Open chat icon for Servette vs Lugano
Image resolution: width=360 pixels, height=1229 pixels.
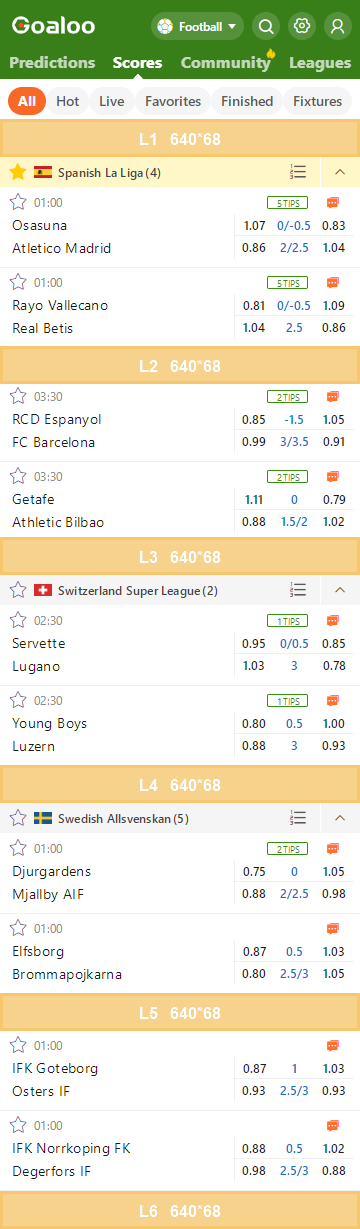[x=333, y=620]
